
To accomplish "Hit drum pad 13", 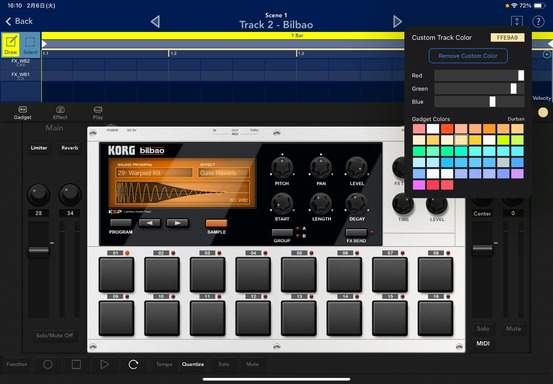I will 299,318.
